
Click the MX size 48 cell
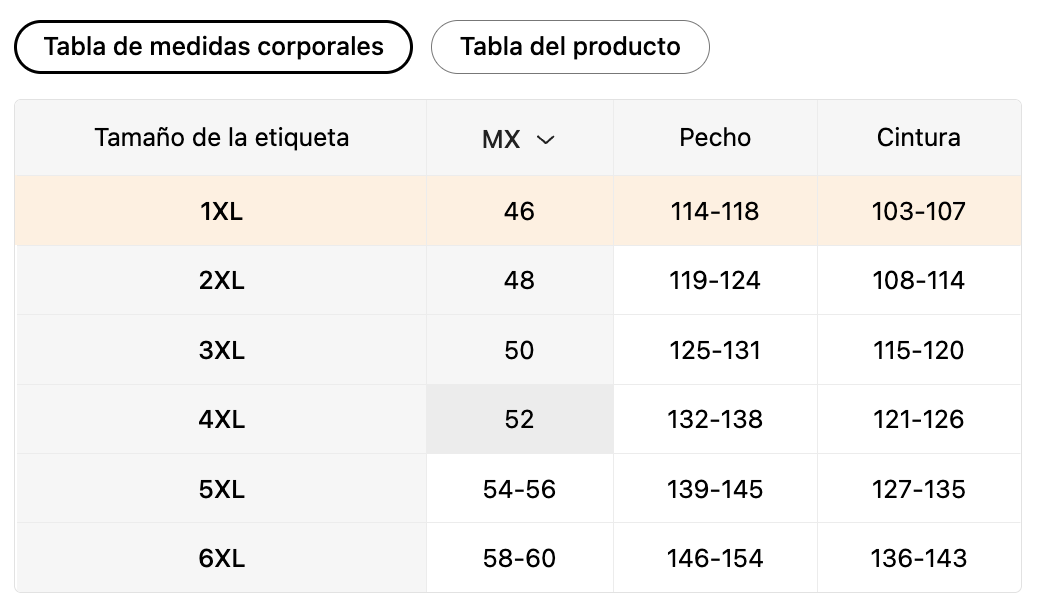click(x=519, y=281)
